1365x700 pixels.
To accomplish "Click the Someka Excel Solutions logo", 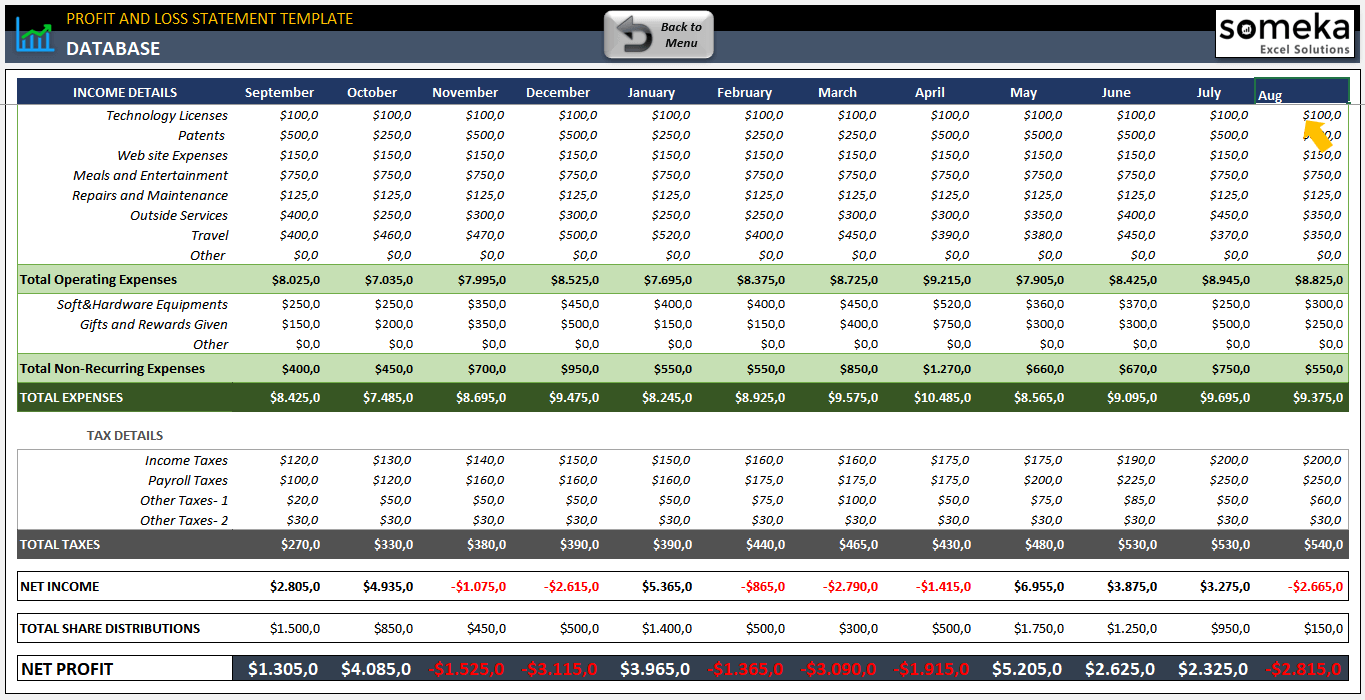I will [x=1286, y=33].
